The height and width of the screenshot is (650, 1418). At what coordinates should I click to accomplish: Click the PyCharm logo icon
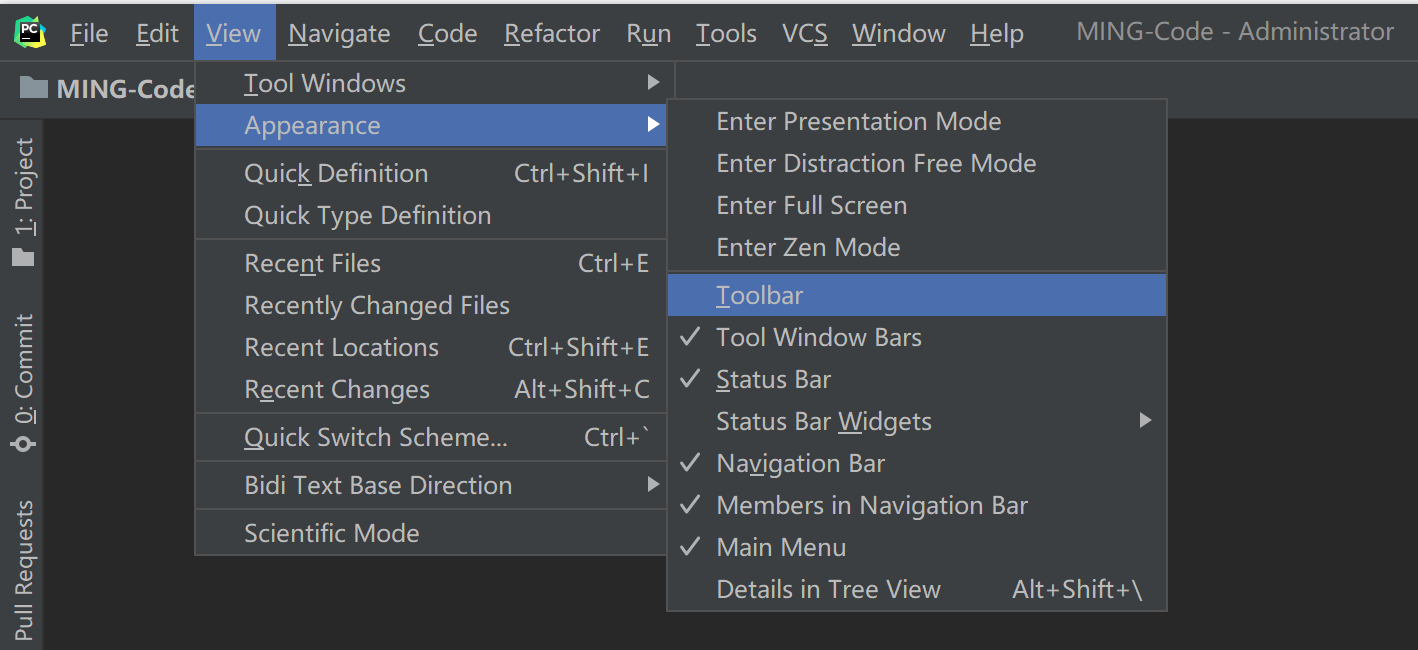pyautogui.click(x=30, y=33)
